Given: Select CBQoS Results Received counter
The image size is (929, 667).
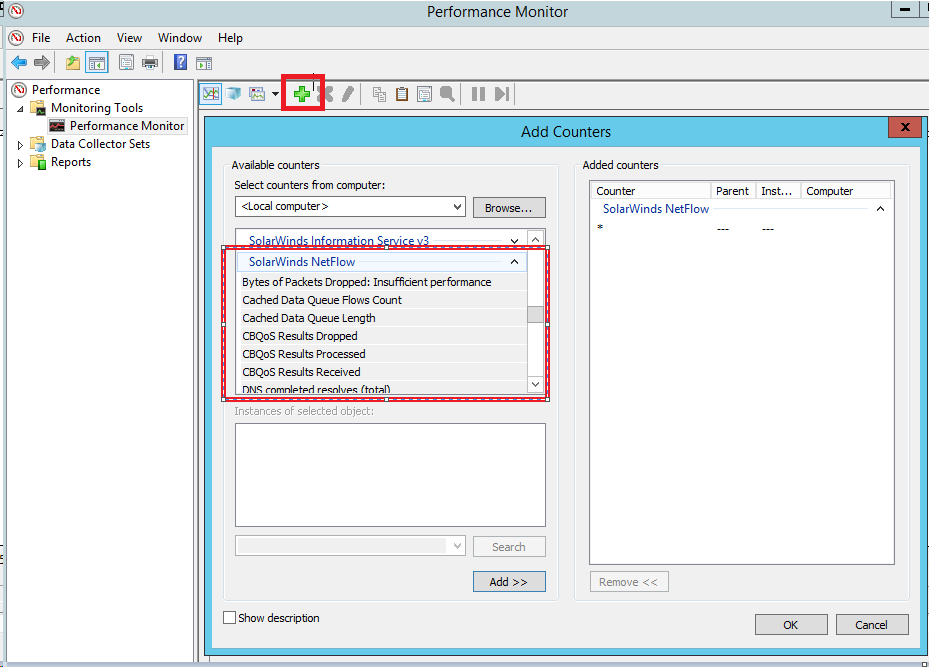Looking at the screenshot, I should (383, 372).
